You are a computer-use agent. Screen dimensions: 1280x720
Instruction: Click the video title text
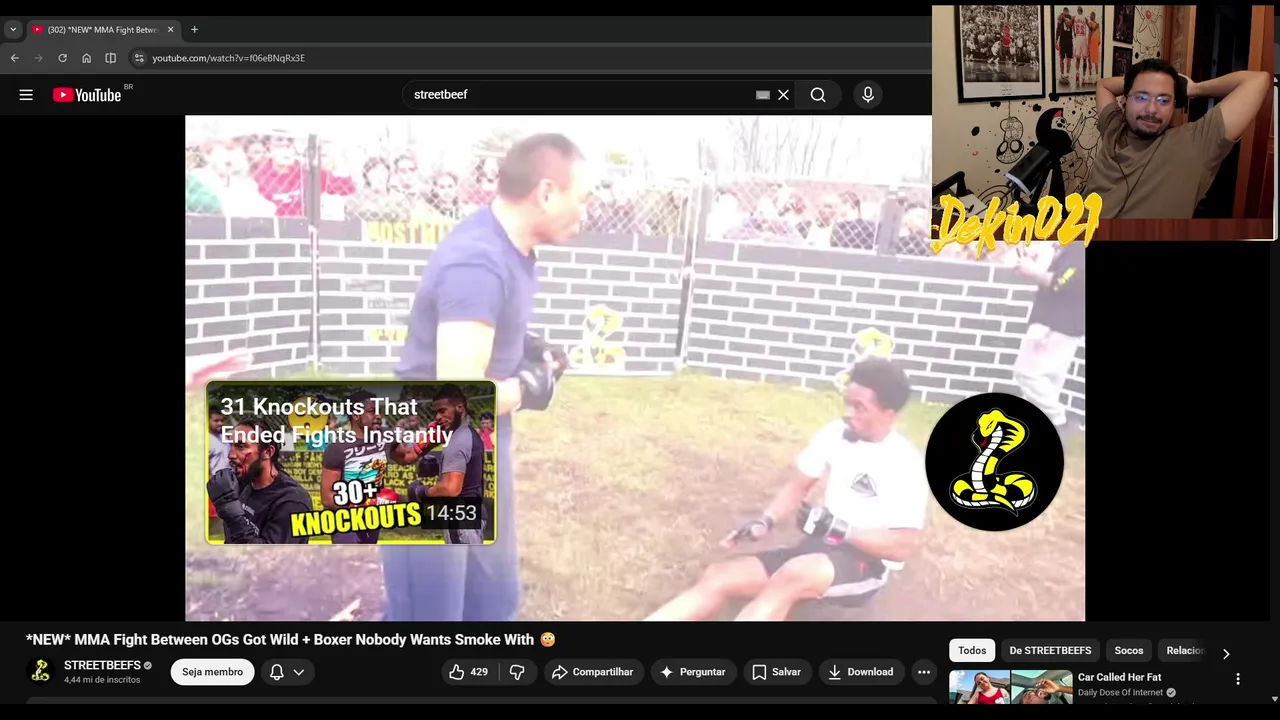(x=290, y=640)
